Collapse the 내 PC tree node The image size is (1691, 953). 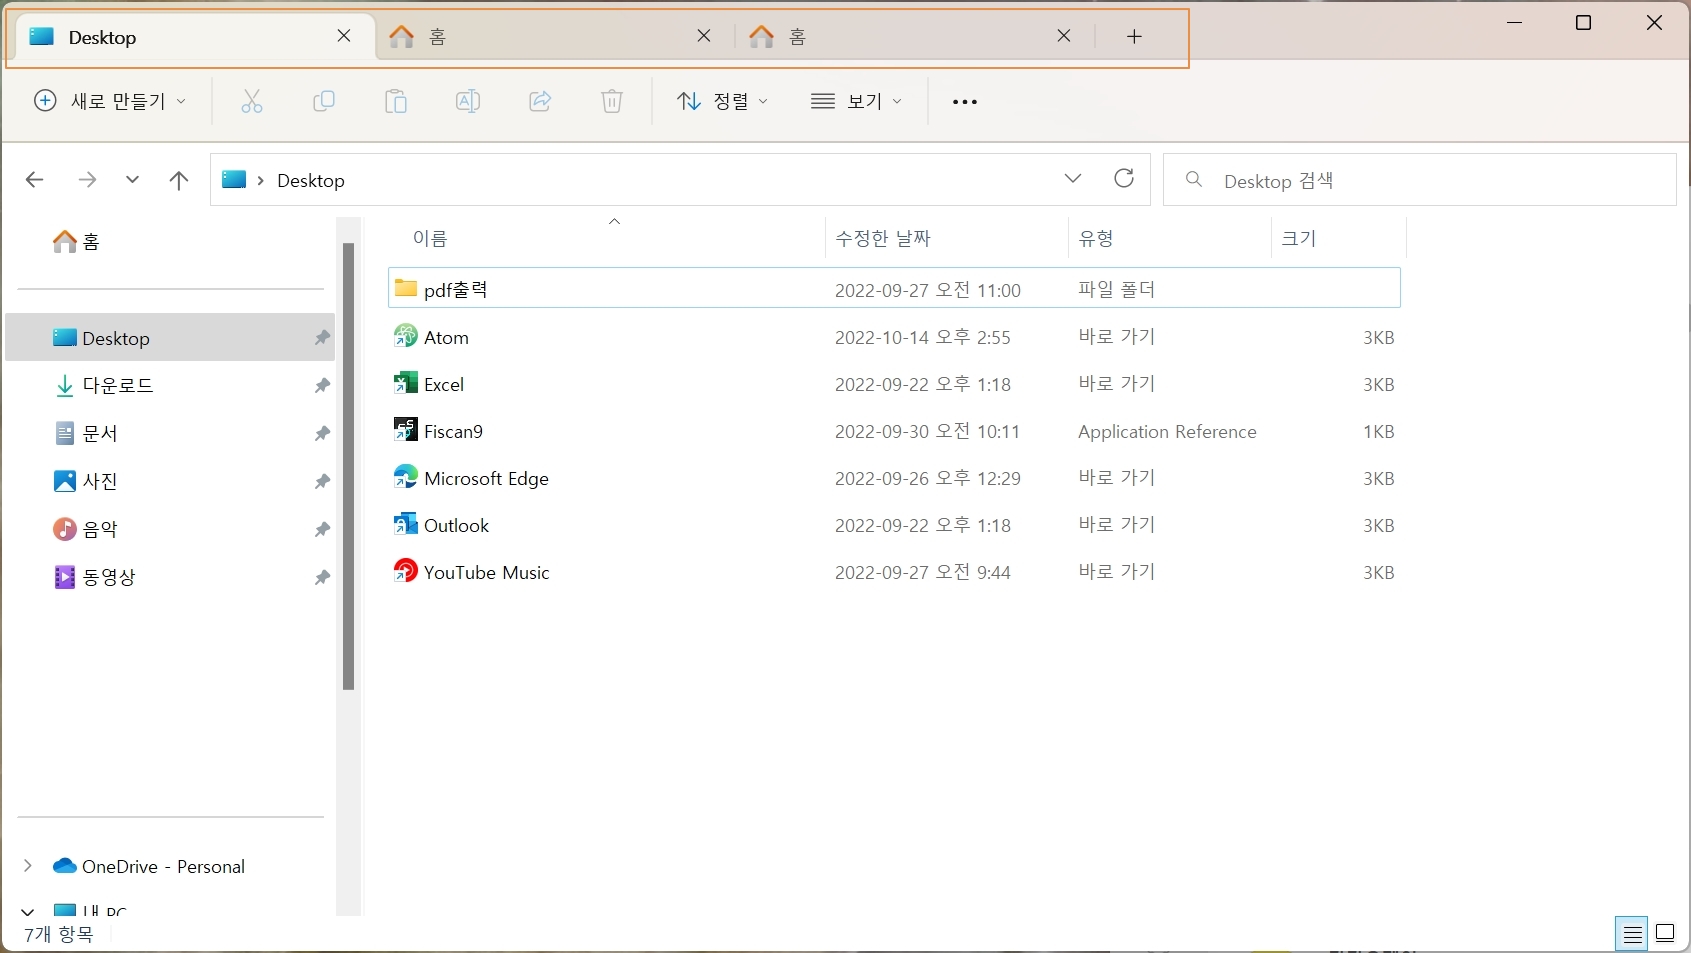tap(28, 911)
